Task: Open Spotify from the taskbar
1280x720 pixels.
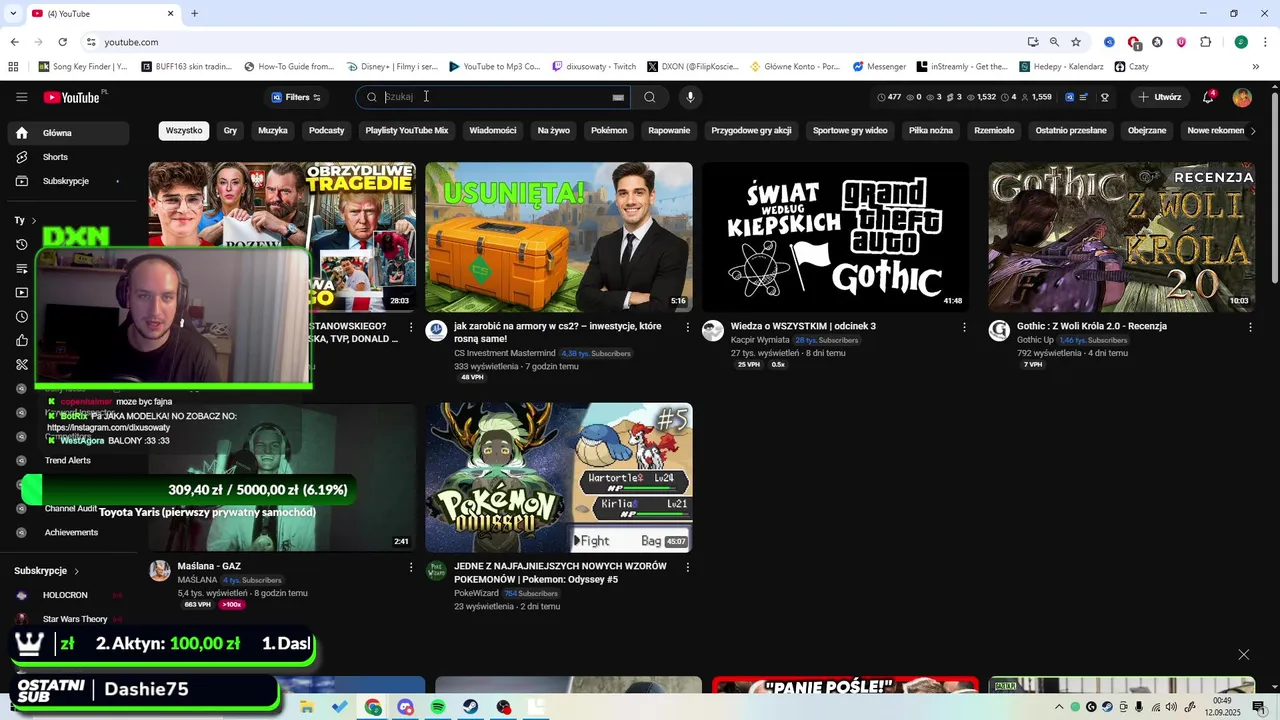Action: [x=438, y=707]
